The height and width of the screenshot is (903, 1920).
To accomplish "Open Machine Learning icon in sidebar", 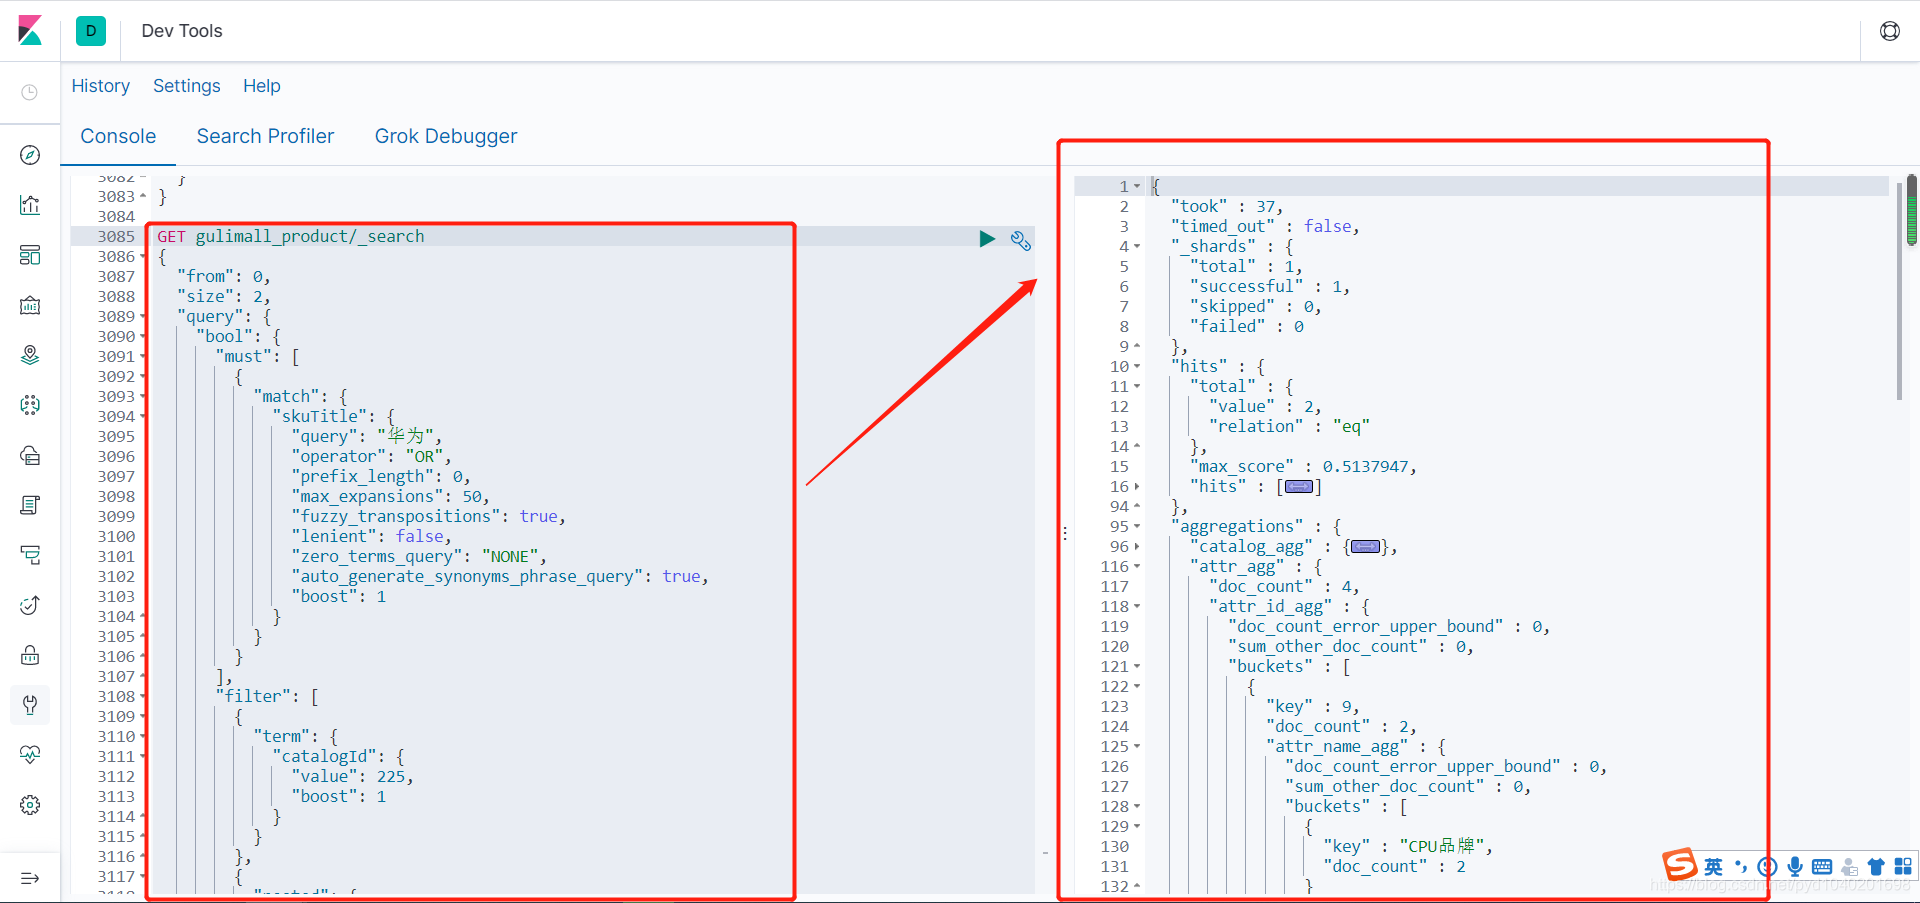I will (30, 405).
